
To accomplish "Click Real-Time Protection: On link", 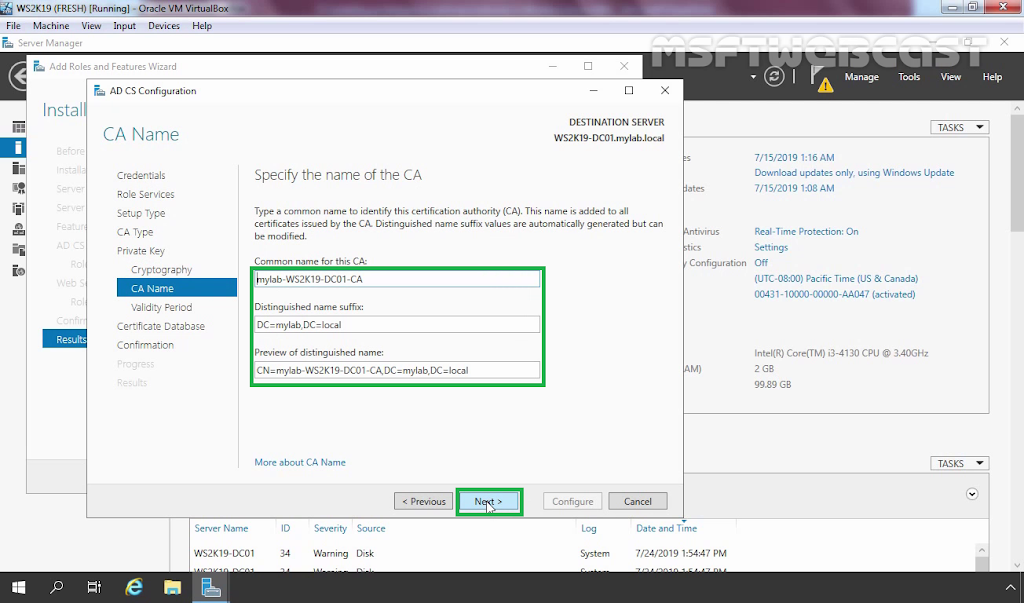I will coord(806,231).
